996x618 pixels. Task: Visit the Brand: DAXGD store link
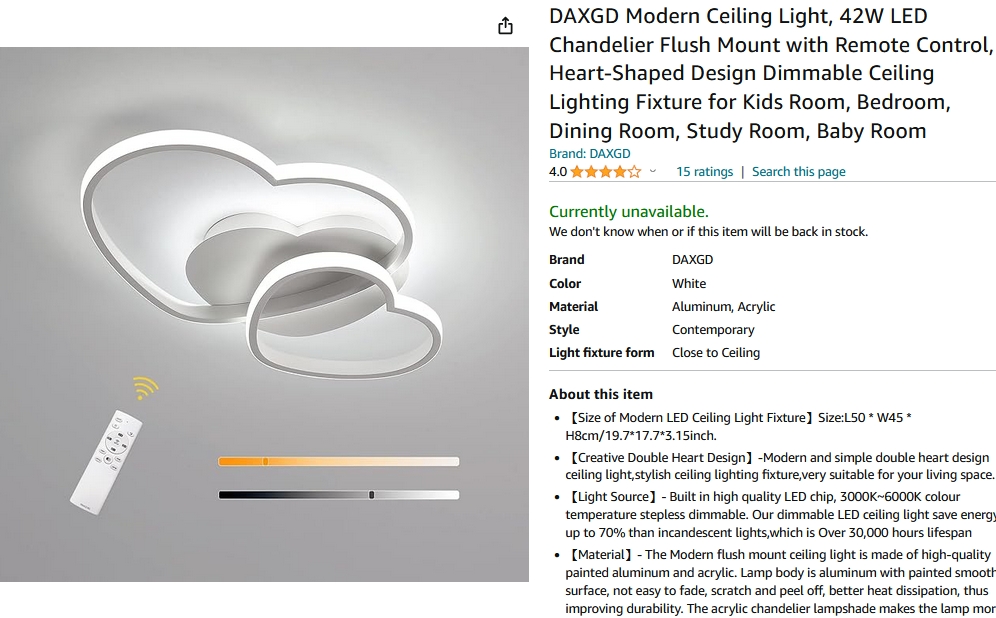pyautogui.click(x=589, y=154)
